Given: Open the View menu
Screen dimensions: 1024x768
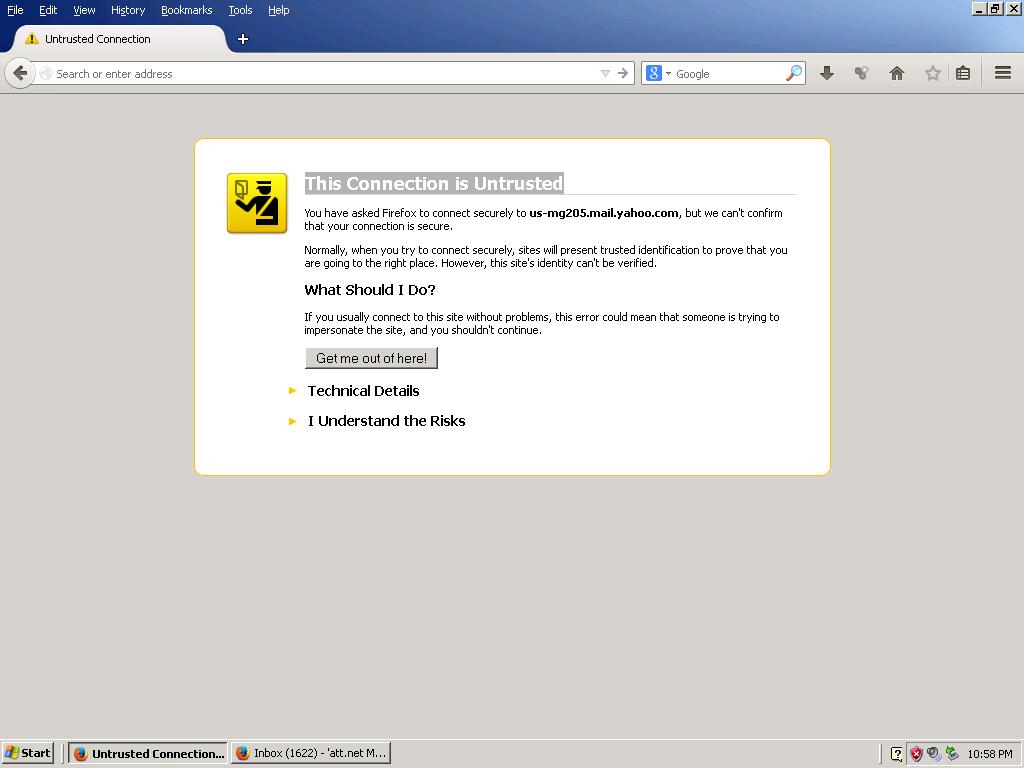Looking at the screenshot, I should (84, 10).
